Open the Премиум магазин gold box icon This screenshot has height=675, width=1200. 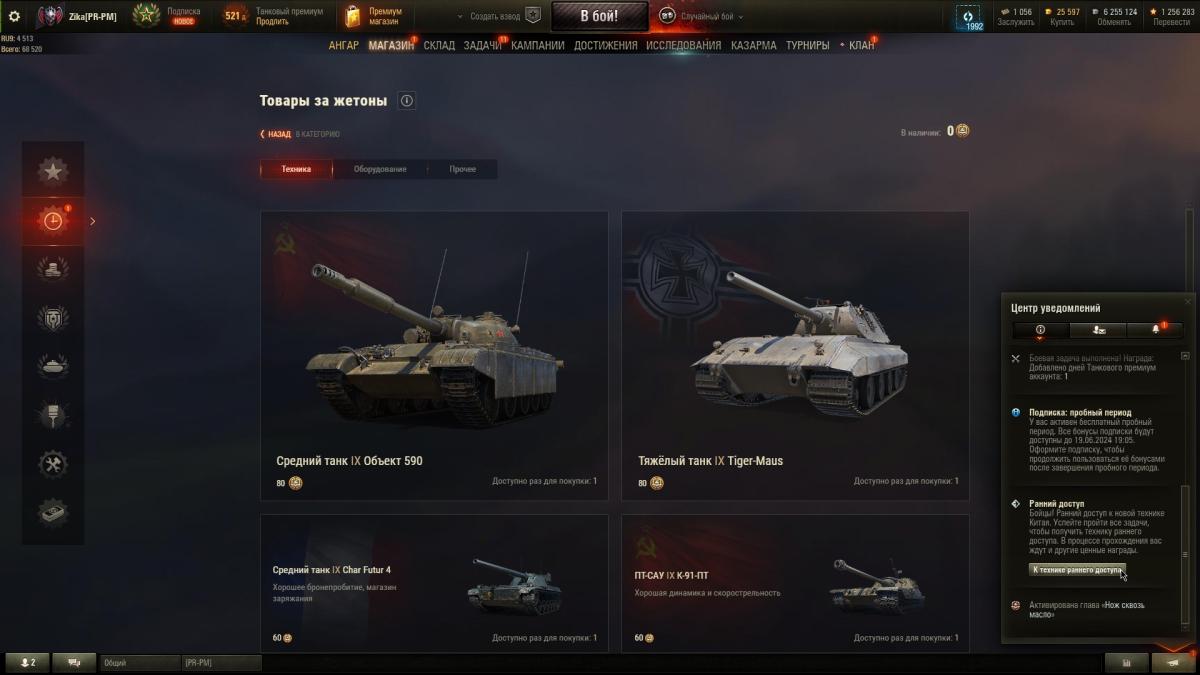pos(352,16)
